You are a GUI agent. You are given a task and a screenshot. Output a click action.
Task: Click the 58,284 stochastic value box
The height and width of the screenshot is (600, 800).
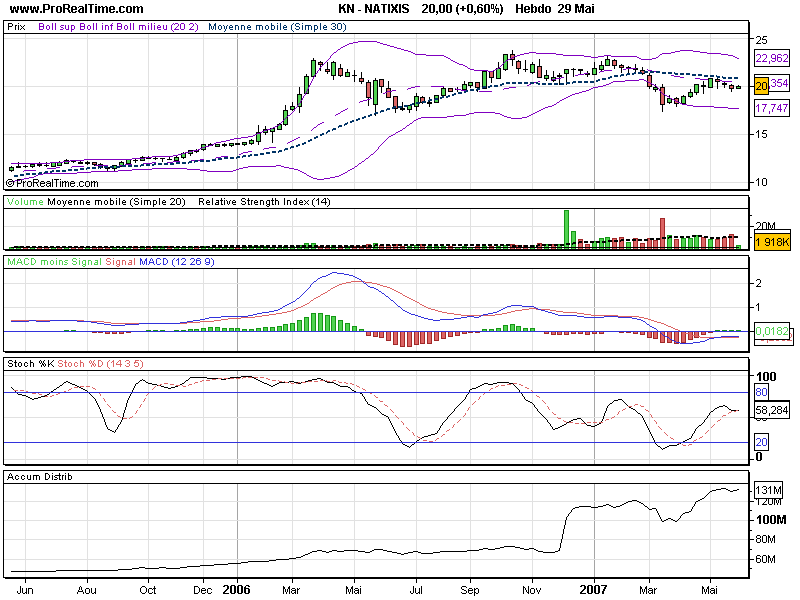pos(772,410)
